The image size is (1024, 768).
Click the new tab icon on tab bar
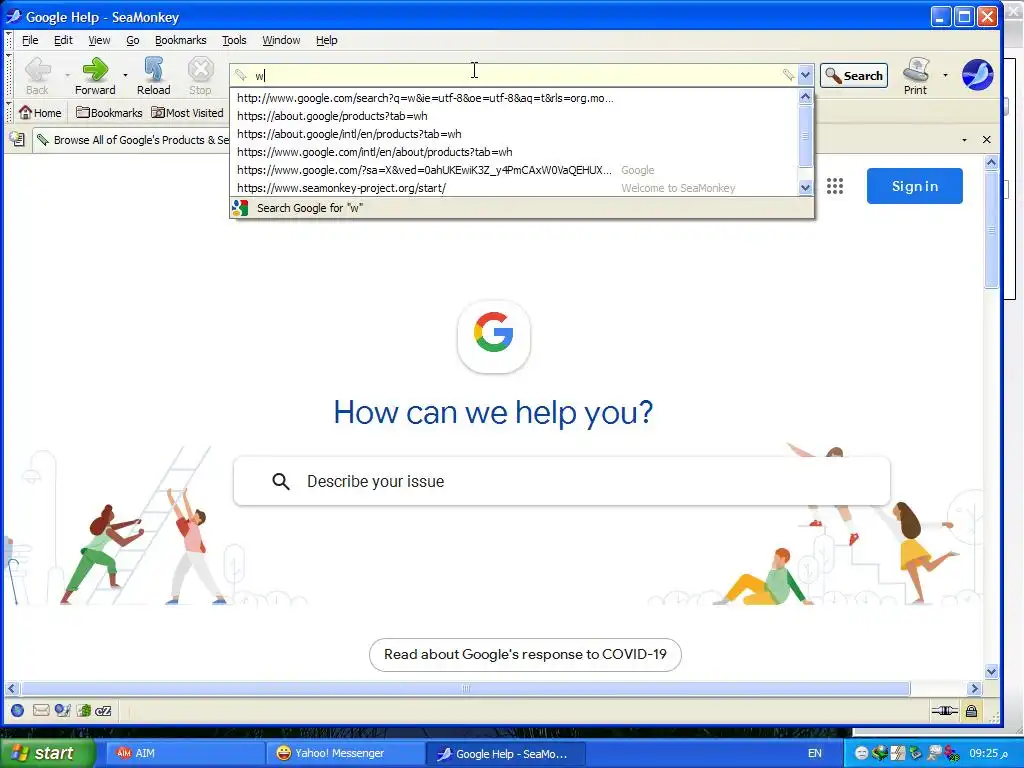click(17, 139)
